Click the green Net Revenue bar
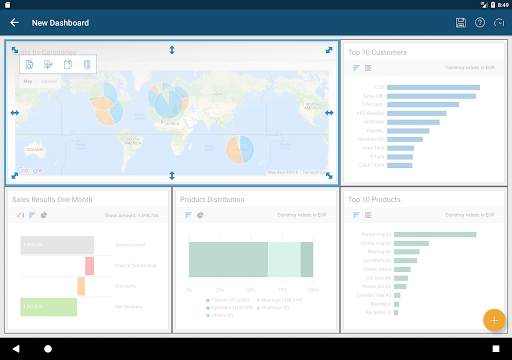Image resolution: width=512 pixels, height=360 pixels. click(49, 307)
